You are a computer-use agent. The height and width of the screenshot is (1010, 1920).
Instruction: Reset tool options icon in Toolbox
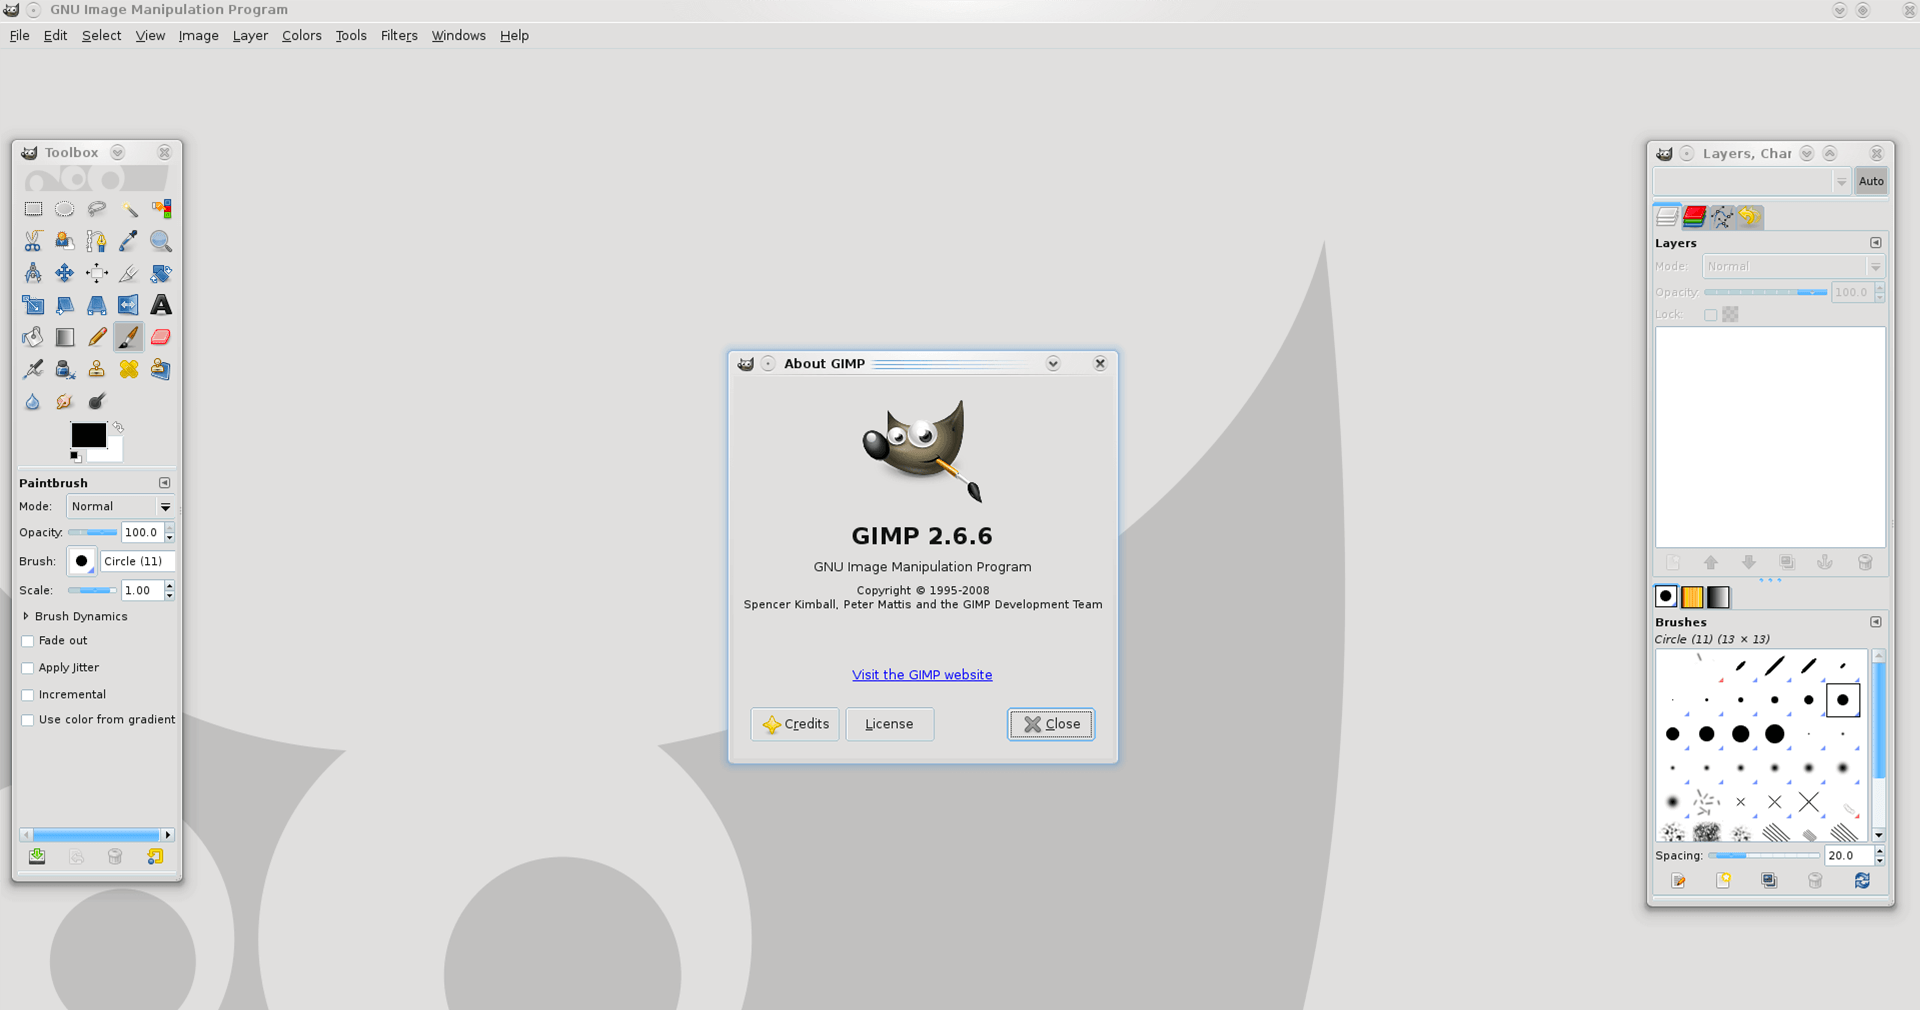coord(155,857)
